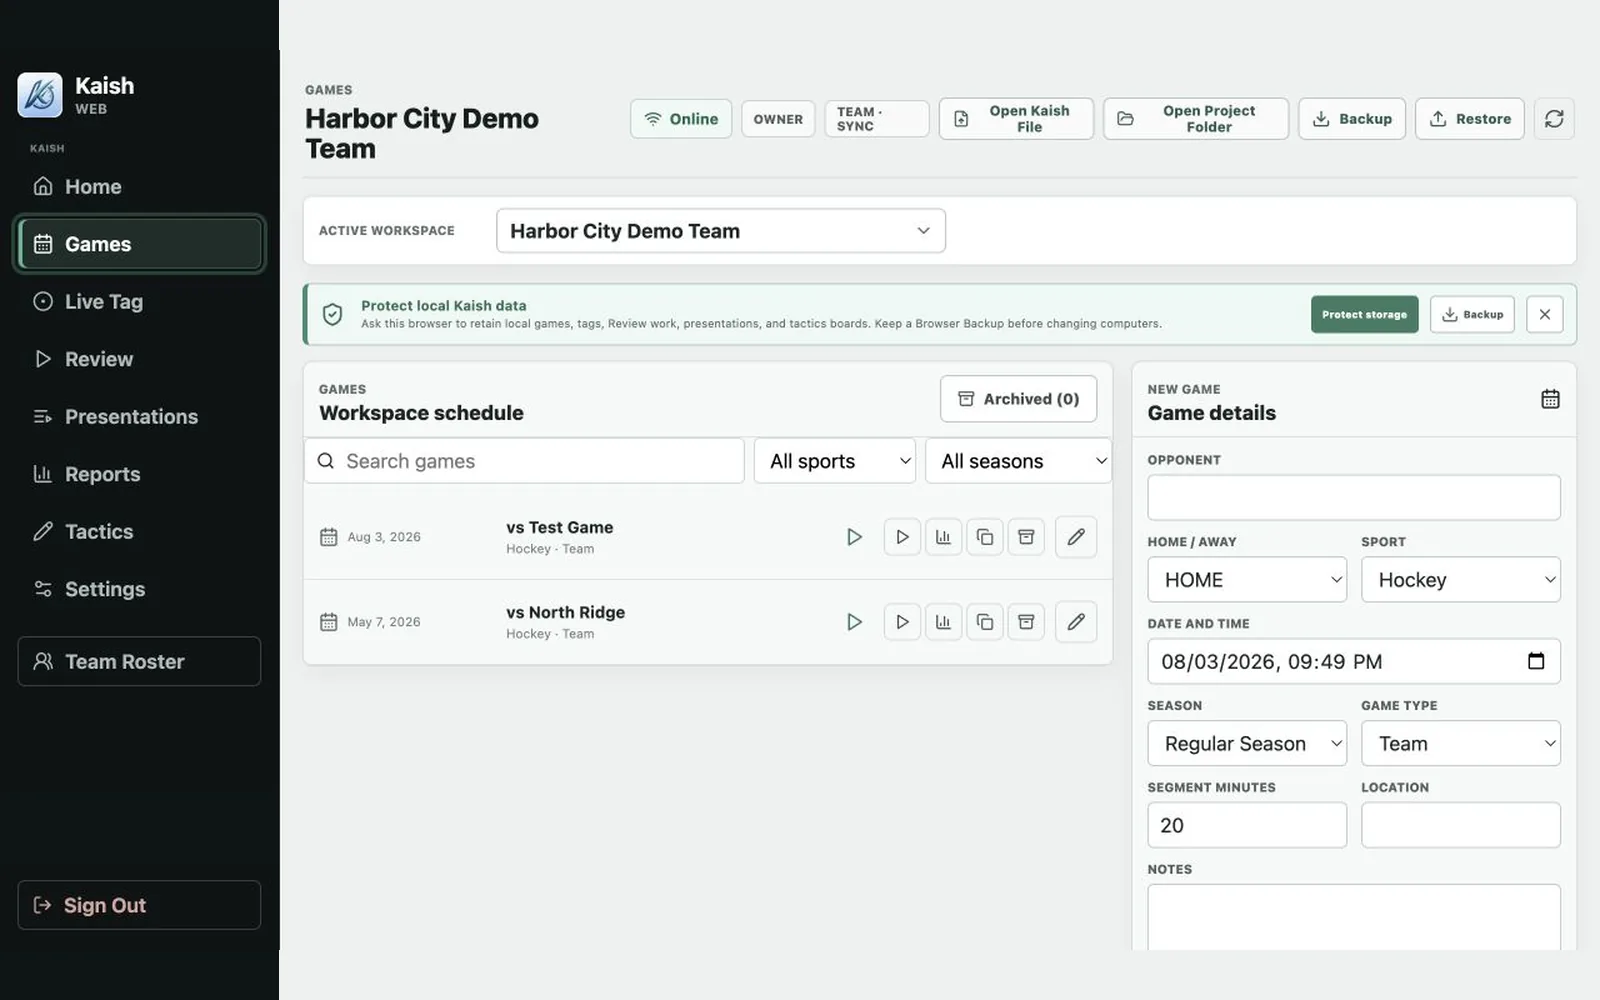Click the Opponent input field
The height and width of the screenshot is (1000, 1600).
tap(1354, 498)
